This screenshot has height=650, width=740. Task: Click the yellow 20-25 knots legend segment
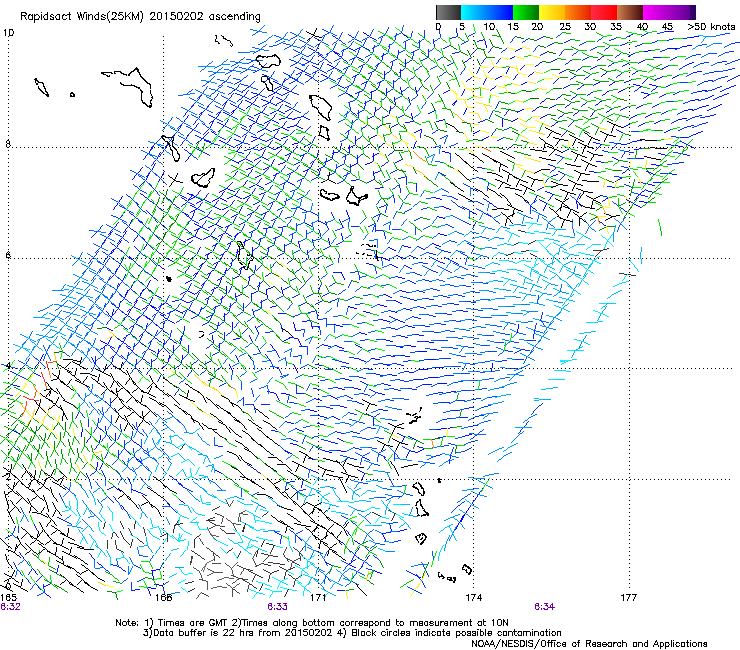tap(552, 12)
